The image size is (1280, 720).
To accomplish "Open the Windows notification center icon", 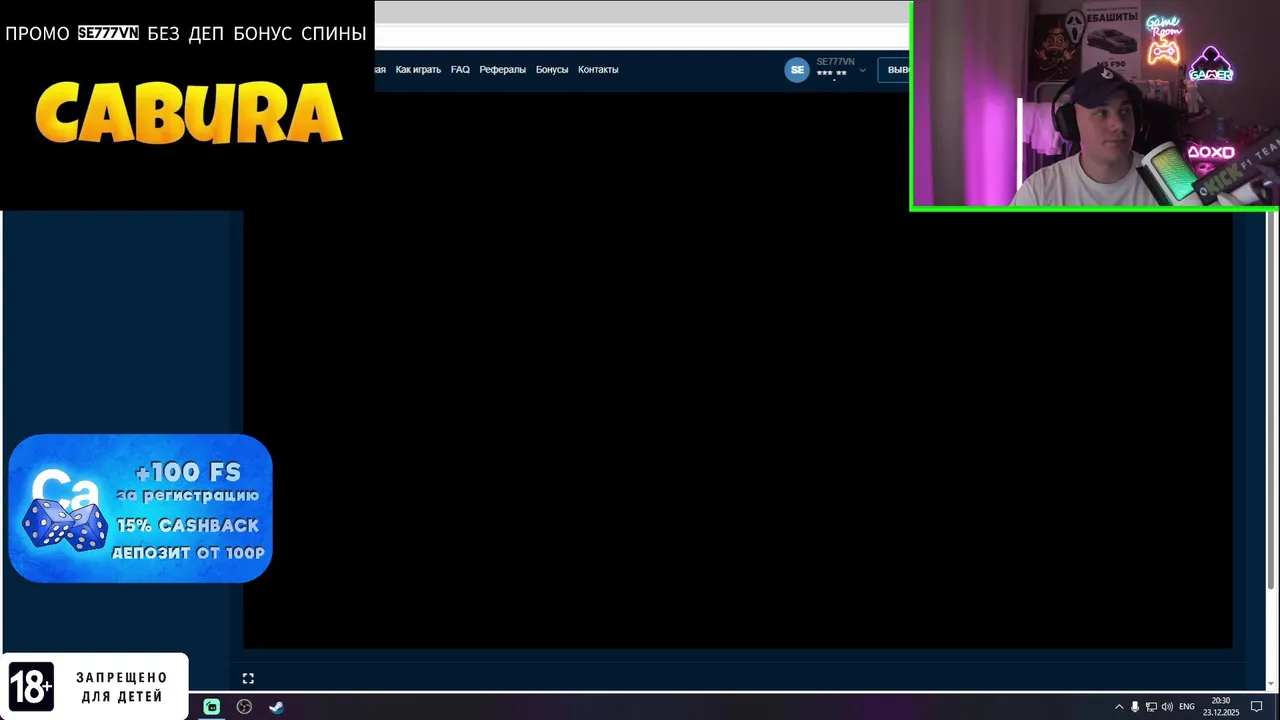I will click(x=1257, y=707).
